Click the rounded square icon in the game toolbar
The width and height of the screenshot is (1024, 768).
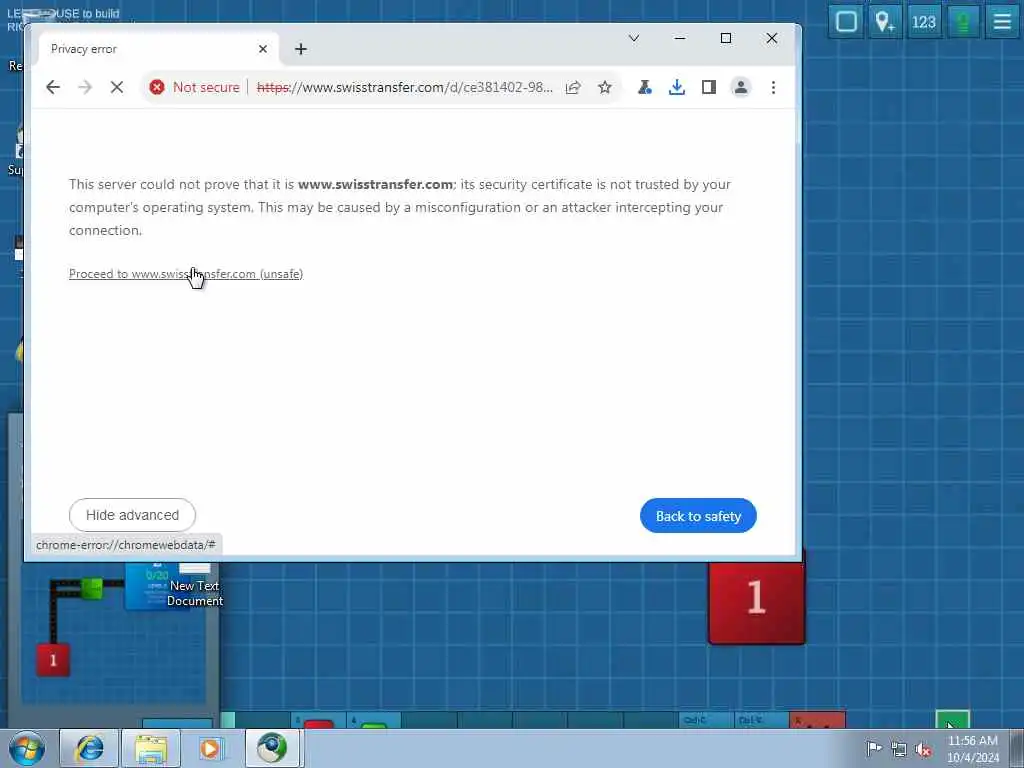[846, 22]
